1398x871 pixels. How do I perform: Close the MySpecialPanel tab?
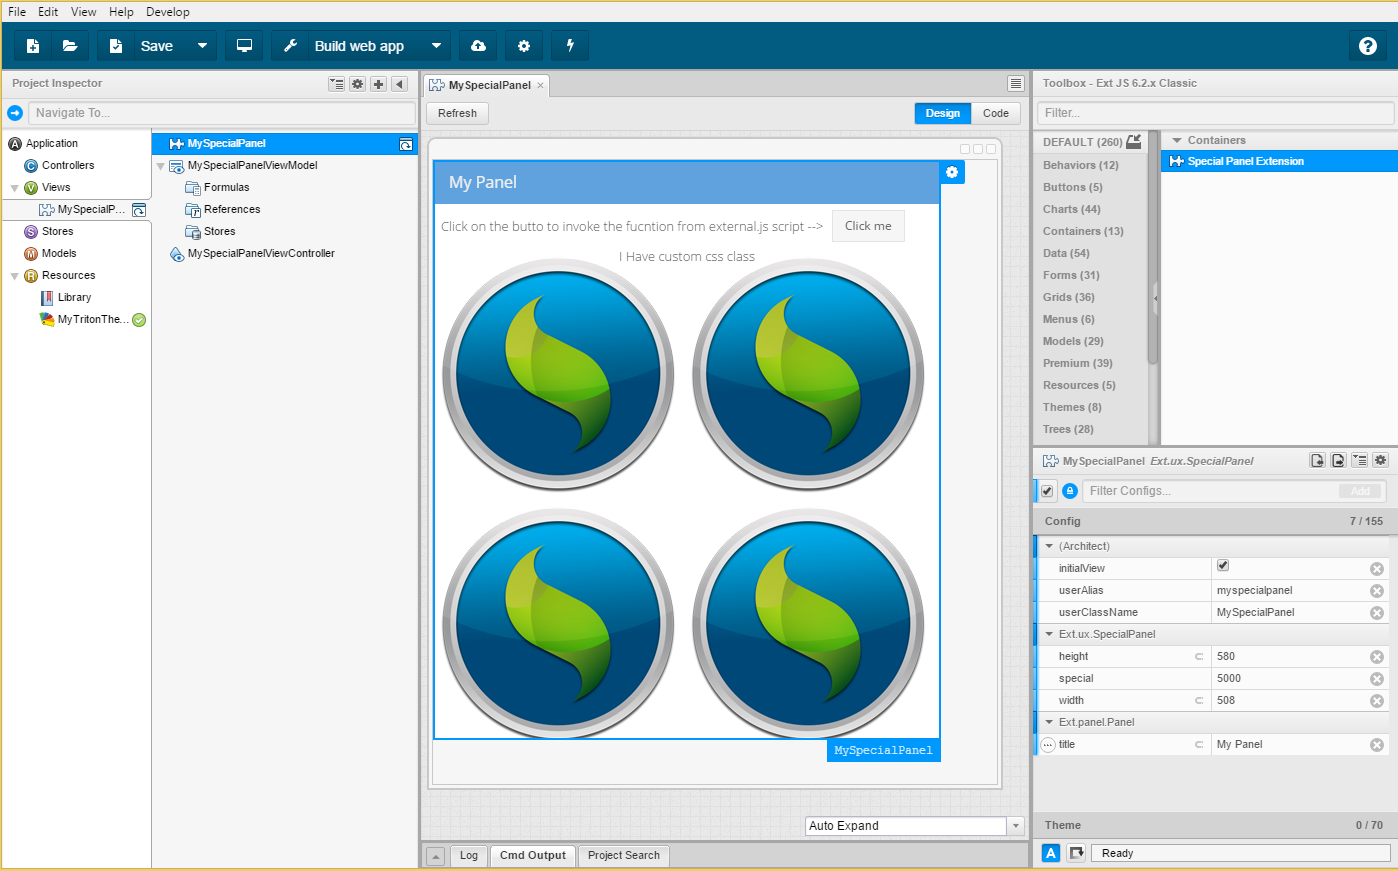(x=541, y=86)
